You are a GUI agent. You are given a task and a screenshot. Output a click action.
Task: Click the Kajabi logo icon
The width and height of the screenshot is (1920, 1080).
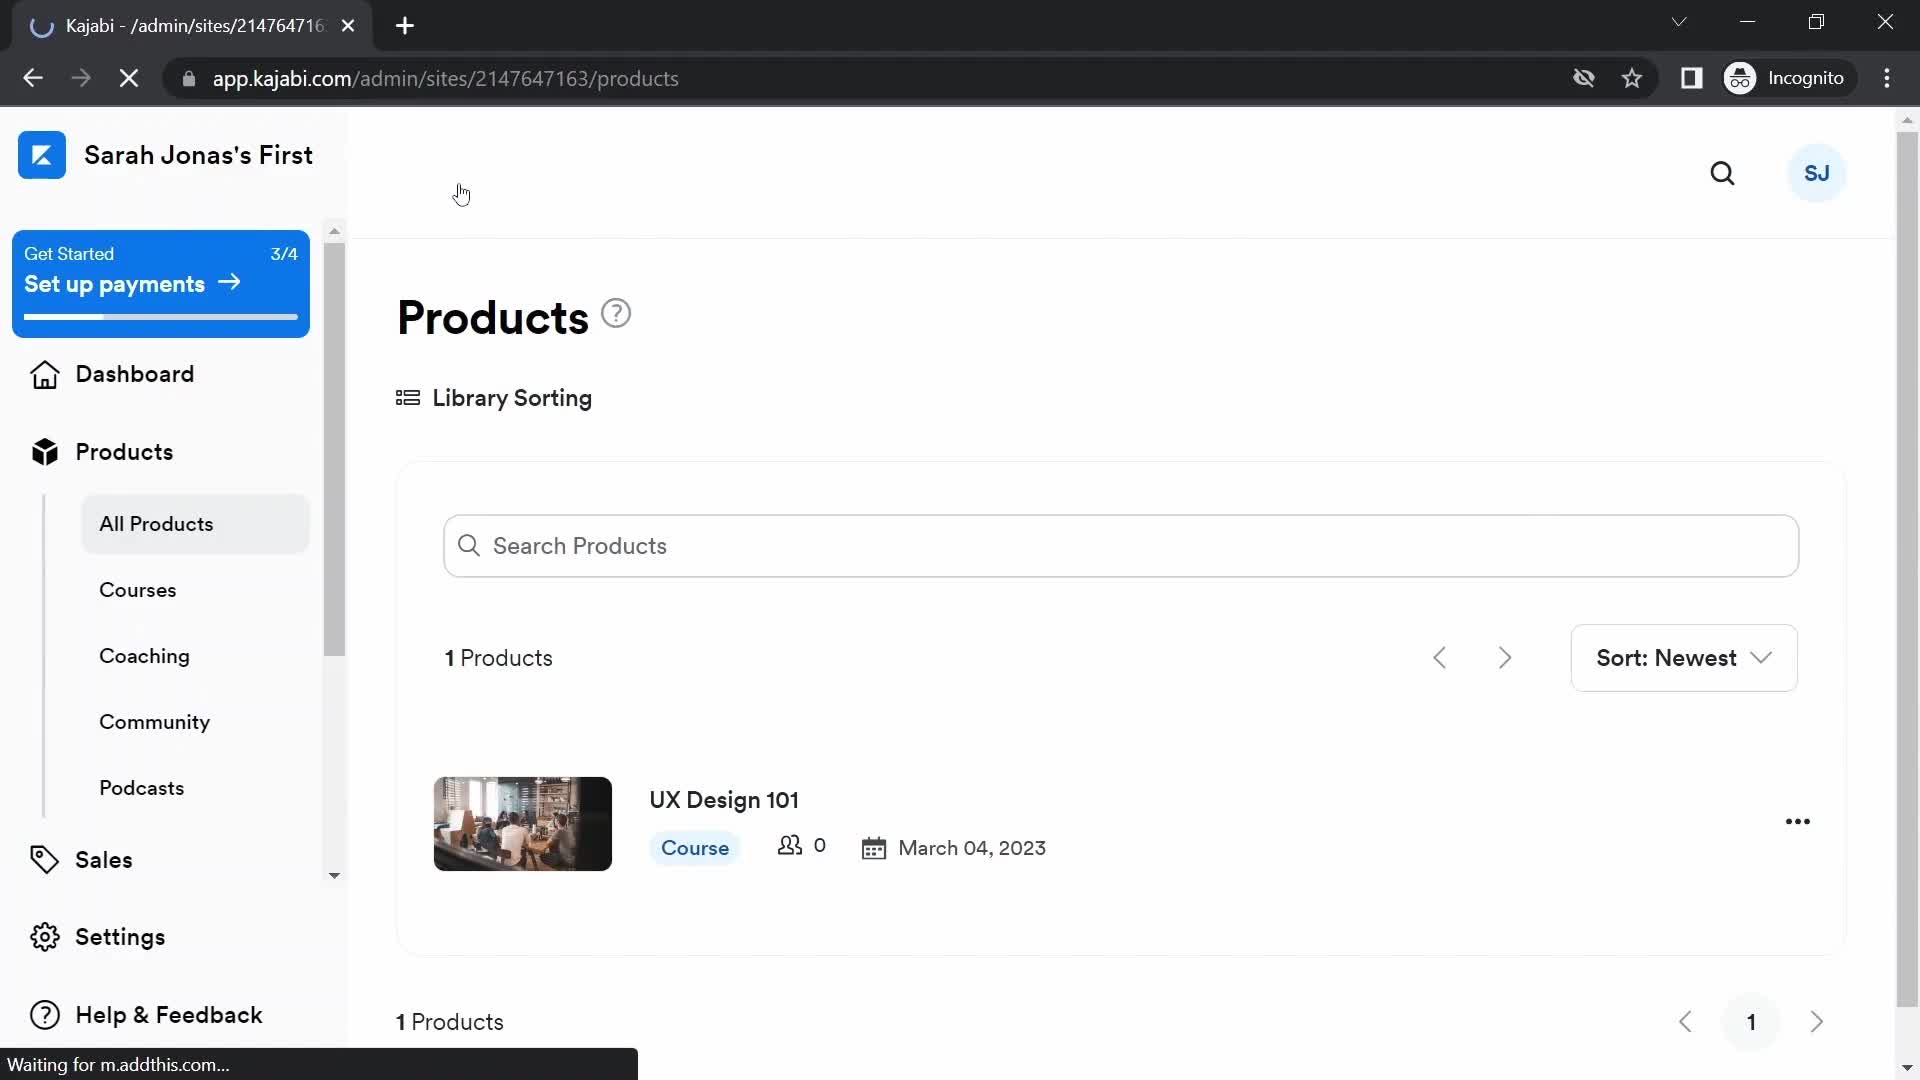point(42,155)
